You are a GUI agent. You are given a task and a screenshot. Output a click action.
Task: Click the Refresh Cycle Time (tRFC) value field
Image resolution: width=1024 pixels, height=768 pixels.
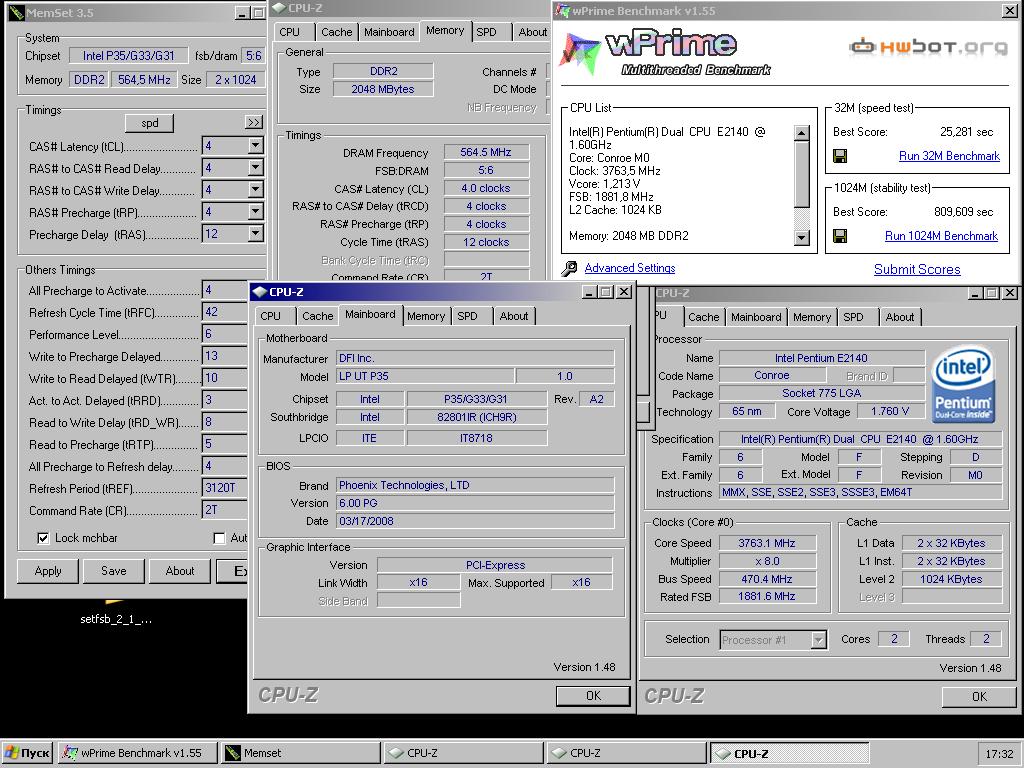click(224, 312)
